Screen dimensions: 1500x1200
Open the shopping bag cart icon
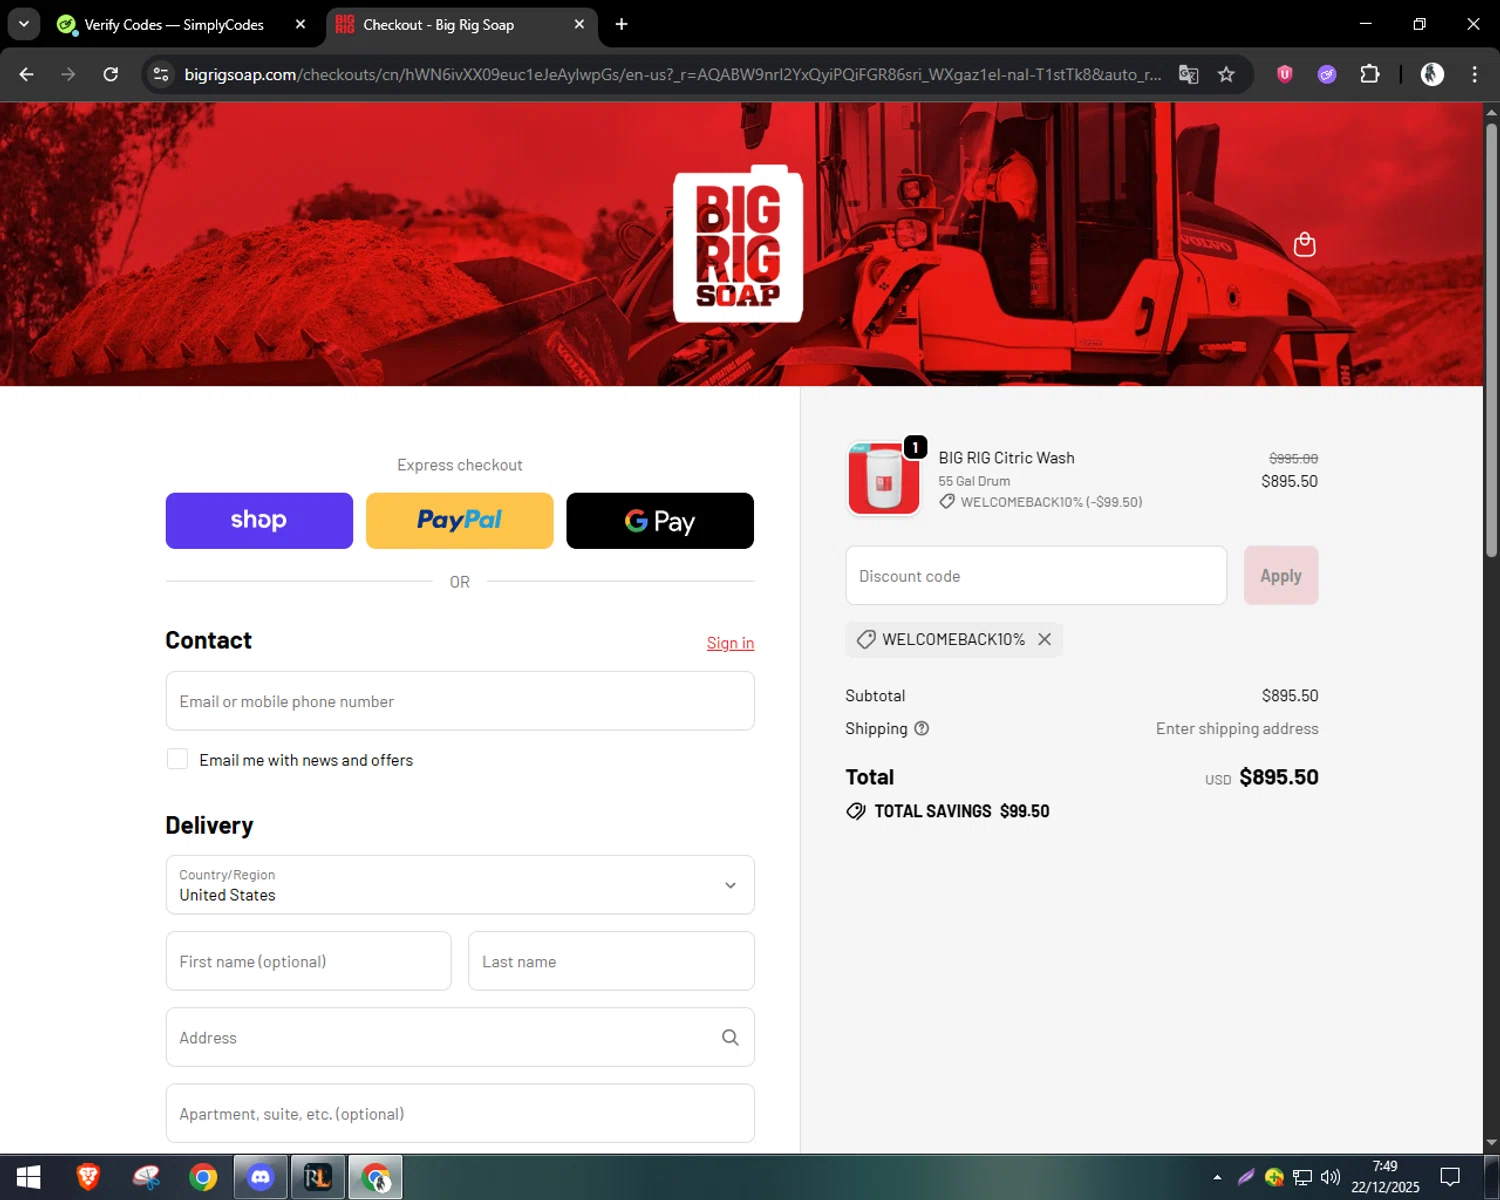pos(1304,245)
